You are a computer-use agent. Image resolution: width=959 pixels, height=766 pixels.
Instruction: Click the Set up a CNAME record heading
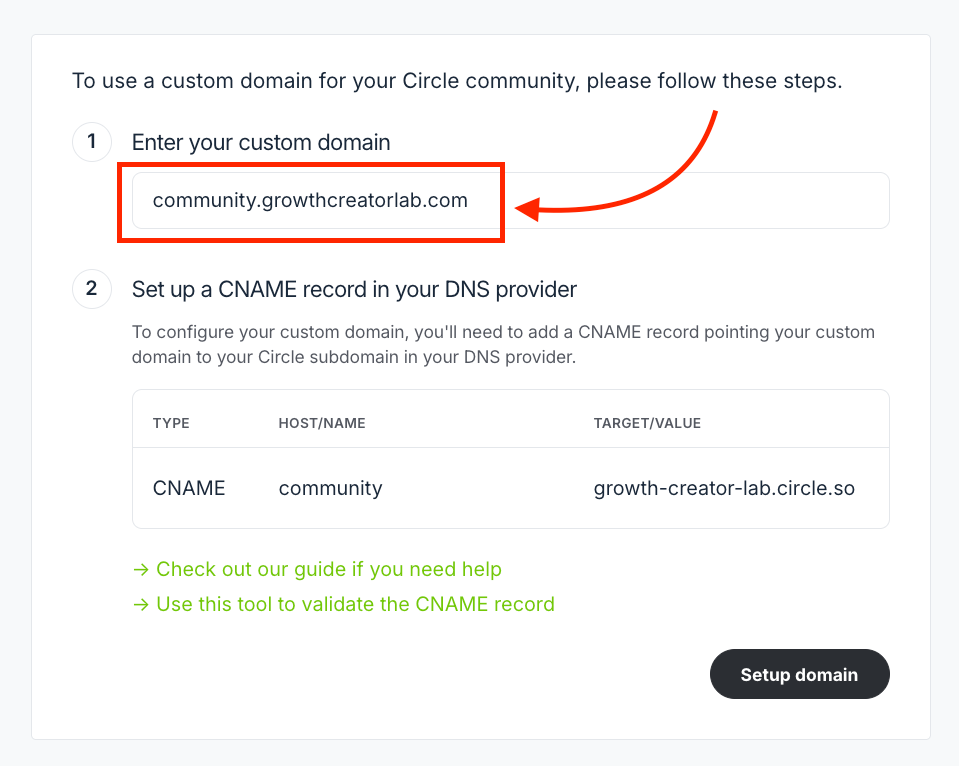(354, 289)
